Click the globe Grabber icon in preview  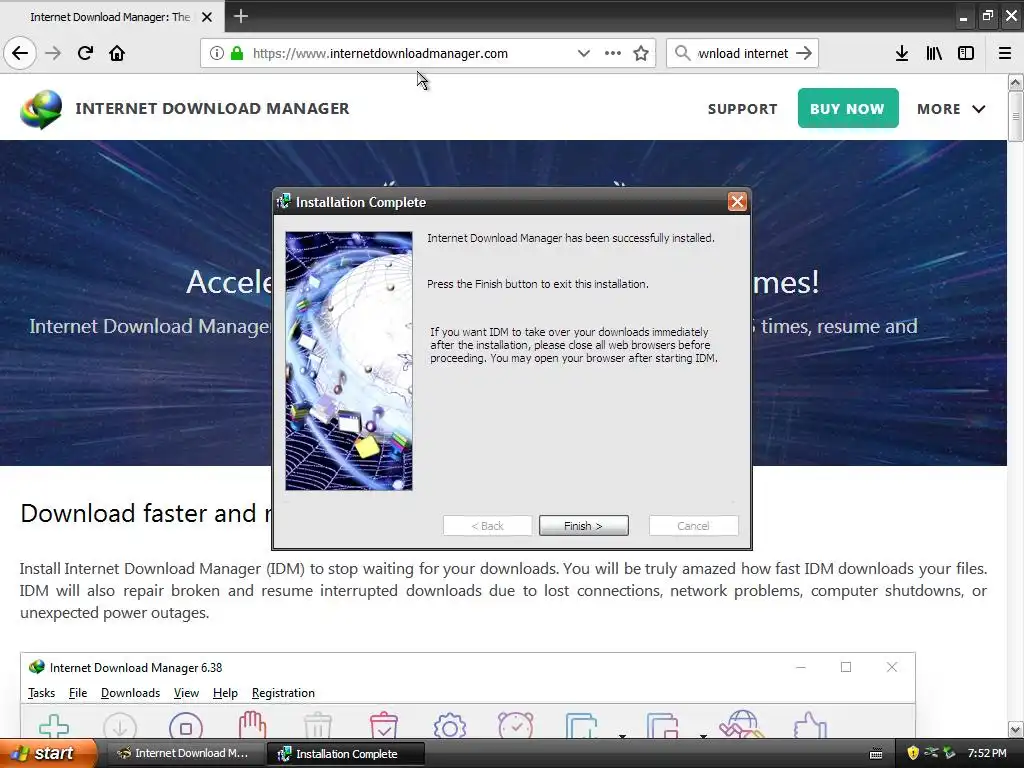click(x=742, y=725)
